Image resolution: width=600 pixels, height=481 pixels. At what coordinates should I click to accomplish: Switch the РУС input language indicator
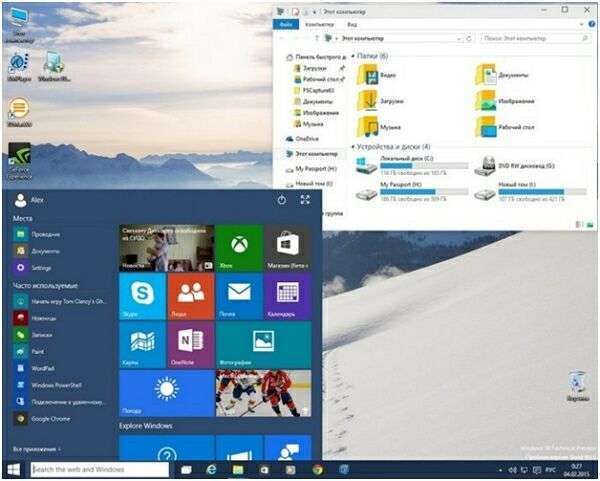tap(551, 470)
